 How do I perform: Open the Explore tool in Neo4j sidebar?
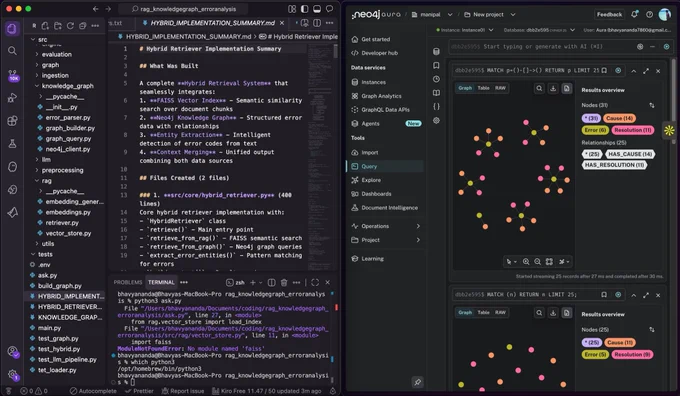371,180
